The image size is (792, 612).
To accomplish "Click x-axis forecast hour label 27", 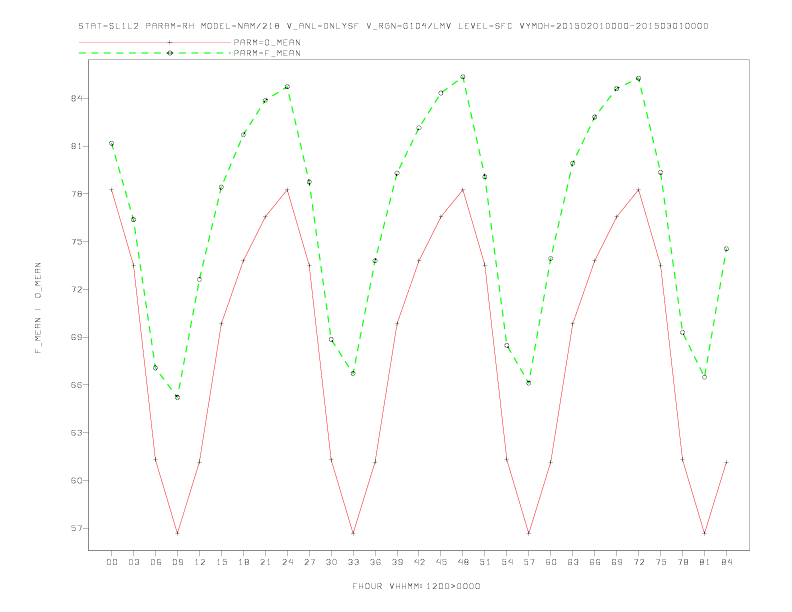I will (x=309, y=562).
